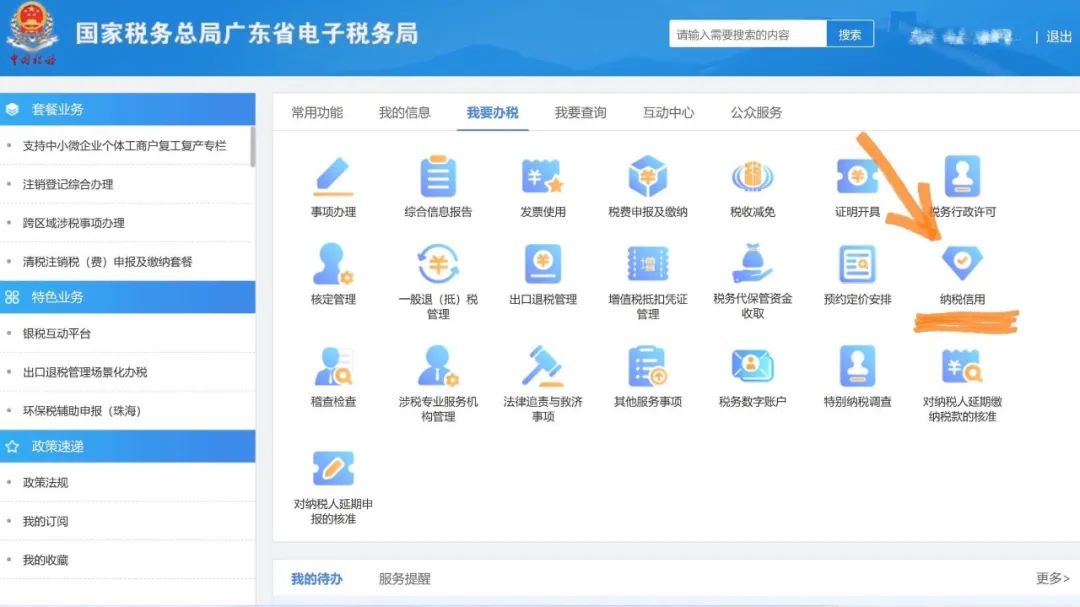This screenshot has height=607, width=1080.
Task: Open the 其他服务事项 icon
Action: 647,366
